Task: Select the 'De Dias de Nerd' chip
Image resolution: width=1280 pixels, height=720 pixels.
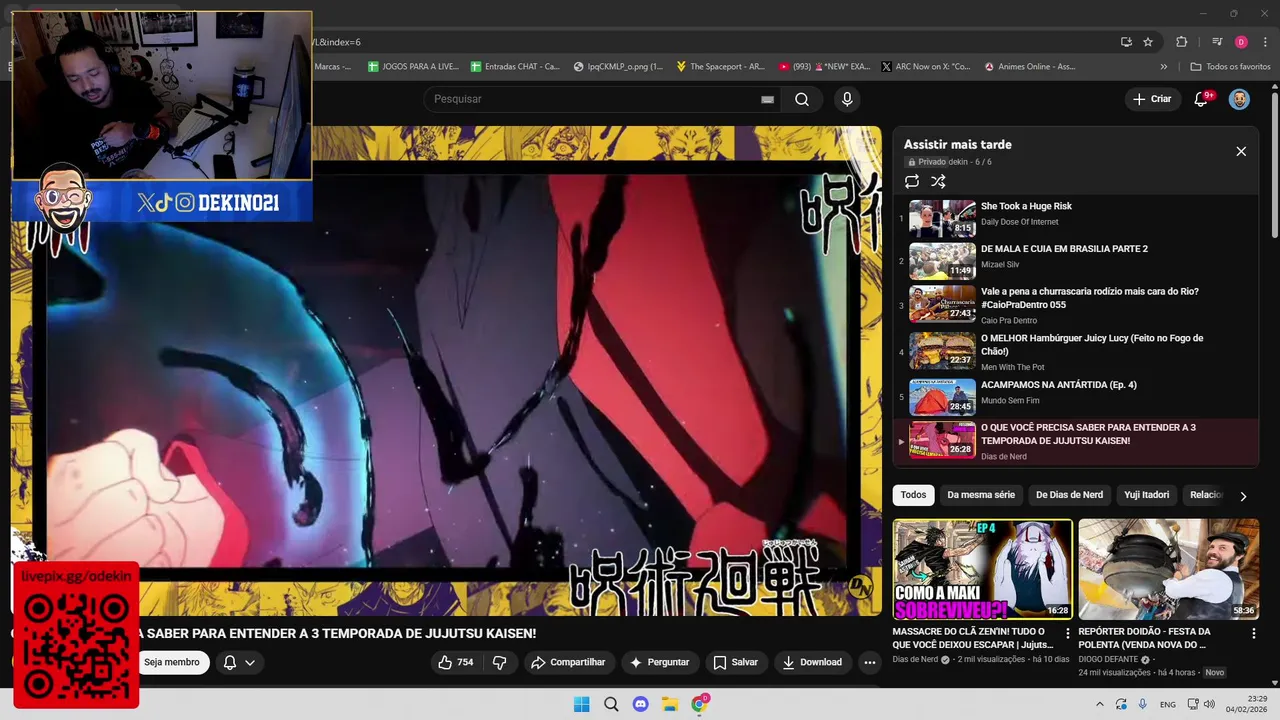Action: click(x=1069, y=495)
